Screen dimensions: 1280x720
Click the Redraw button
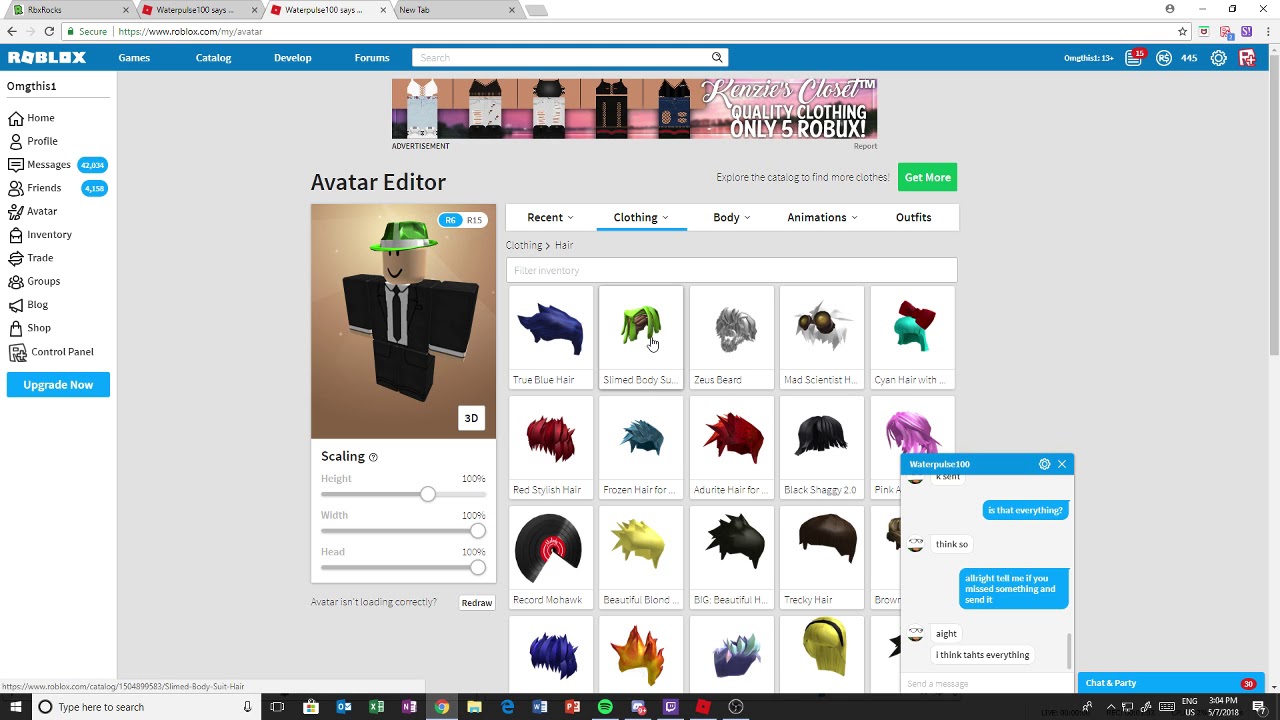(477, 603)
